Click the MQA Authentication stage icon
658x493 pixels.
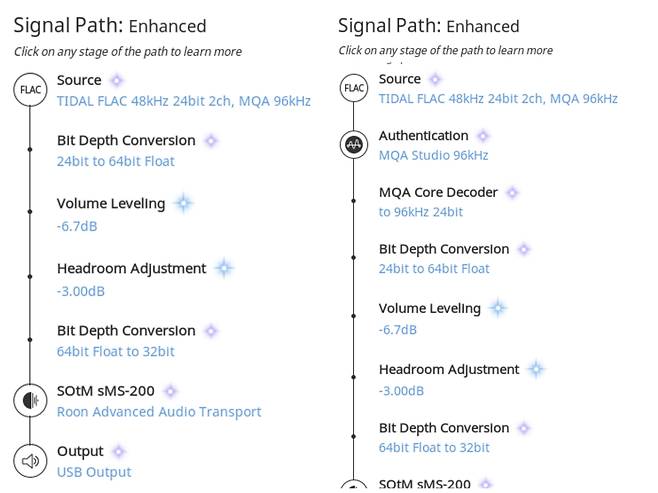tap(354, 145)
